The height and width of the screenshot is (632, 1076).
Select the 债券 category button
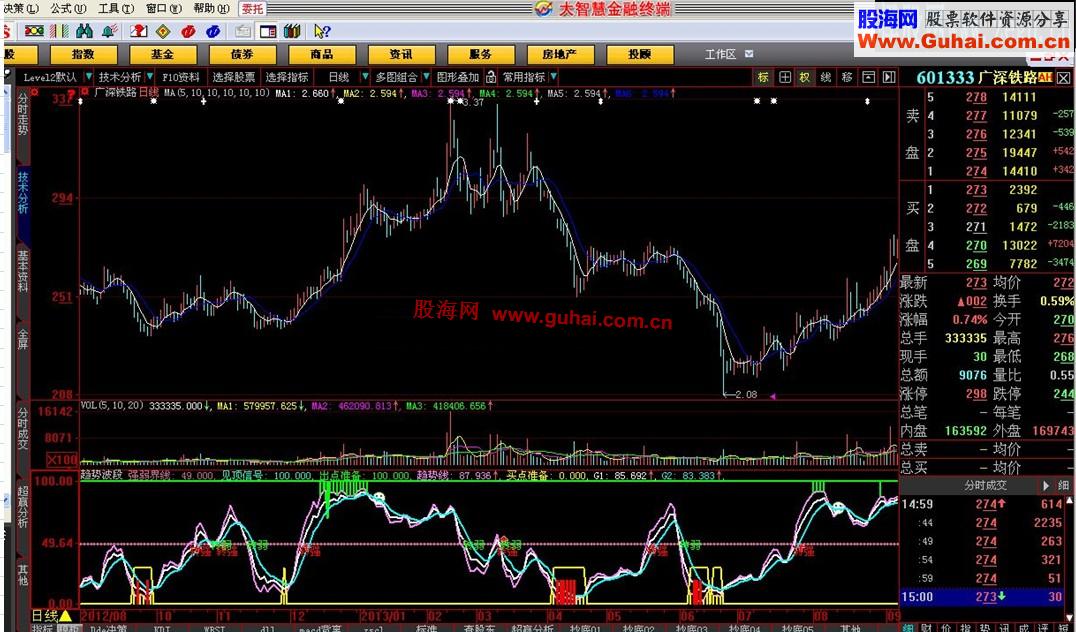pos(242,54)
